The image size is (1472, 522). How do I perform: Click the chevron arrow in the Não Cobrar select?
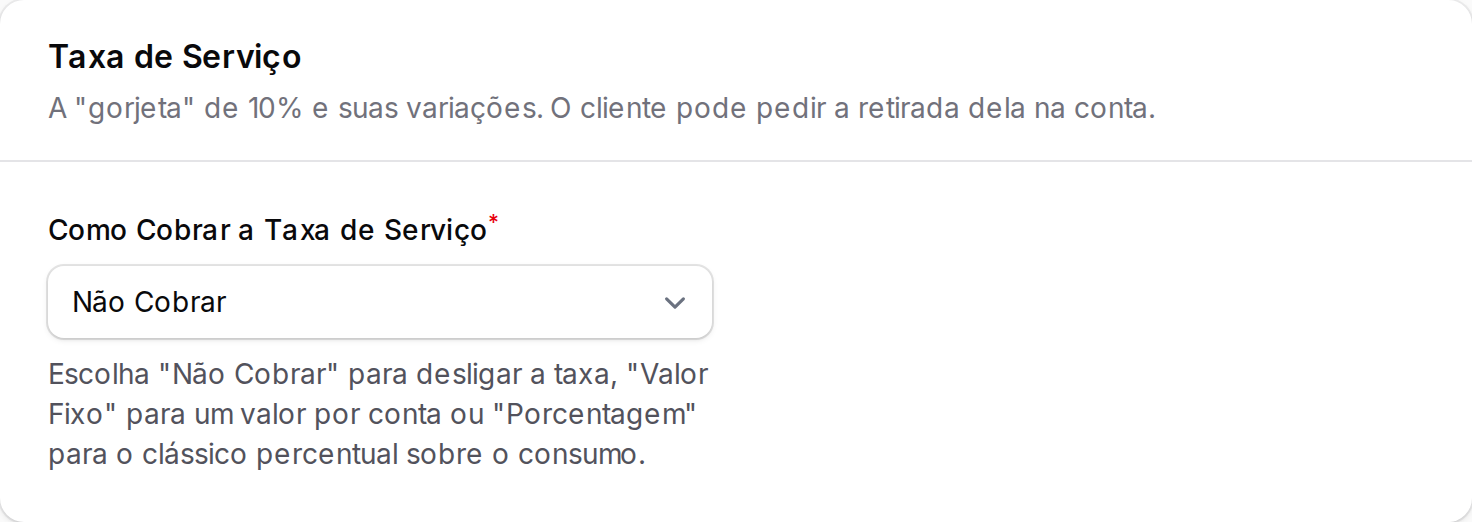pyautogui.click(x=675, y=302)
